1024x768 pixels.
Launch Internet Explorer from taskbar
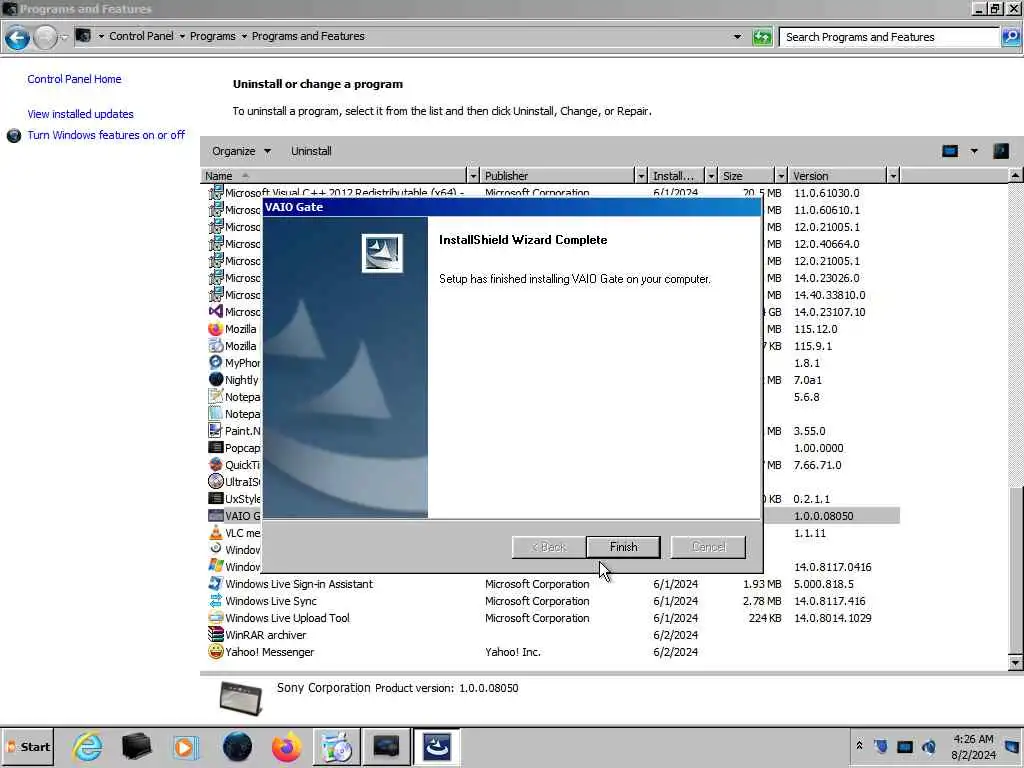point(87,747)
